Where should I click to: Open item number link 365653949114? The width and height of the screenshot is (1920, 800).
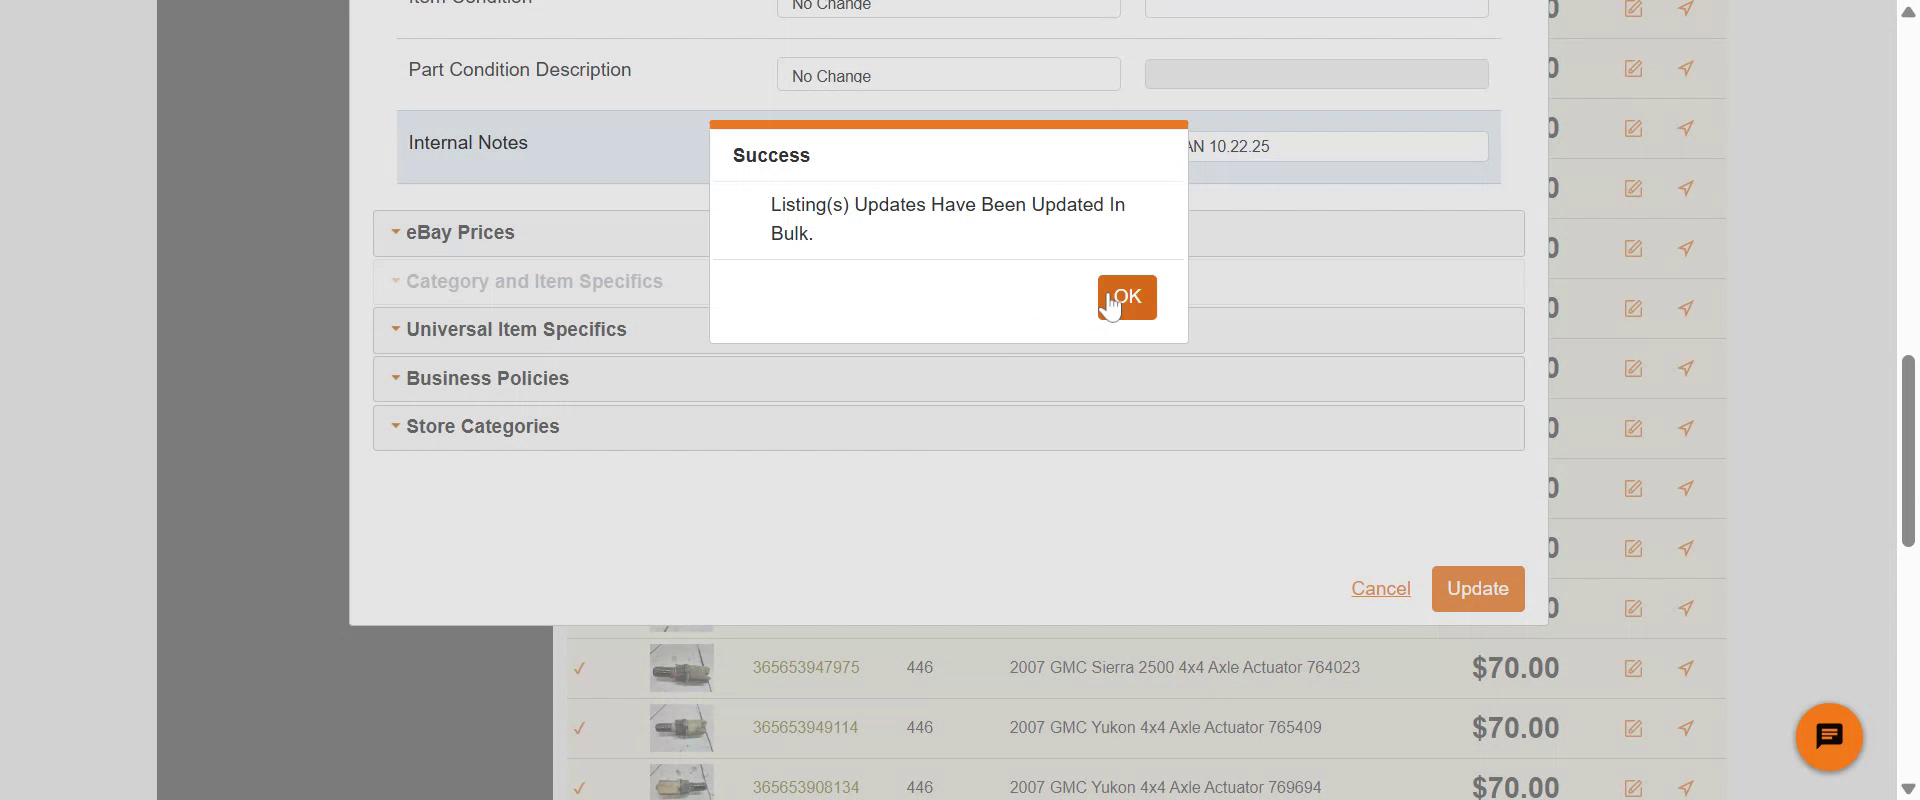(806, 728)
